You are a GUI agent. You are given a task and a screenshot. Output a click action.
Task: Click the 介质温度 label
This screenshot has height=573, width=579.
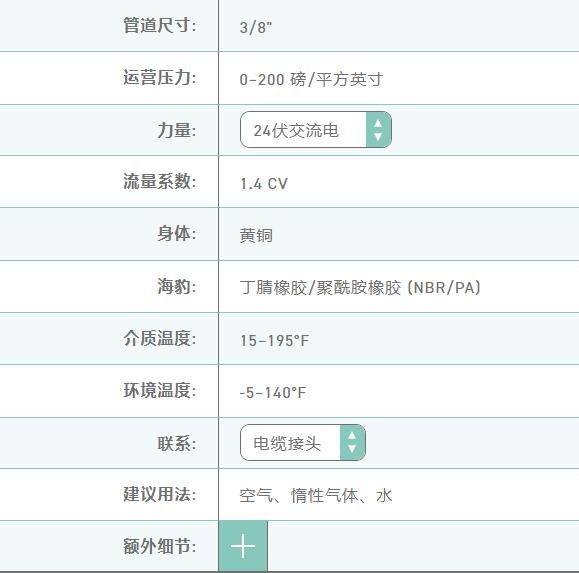coord(160,339)
